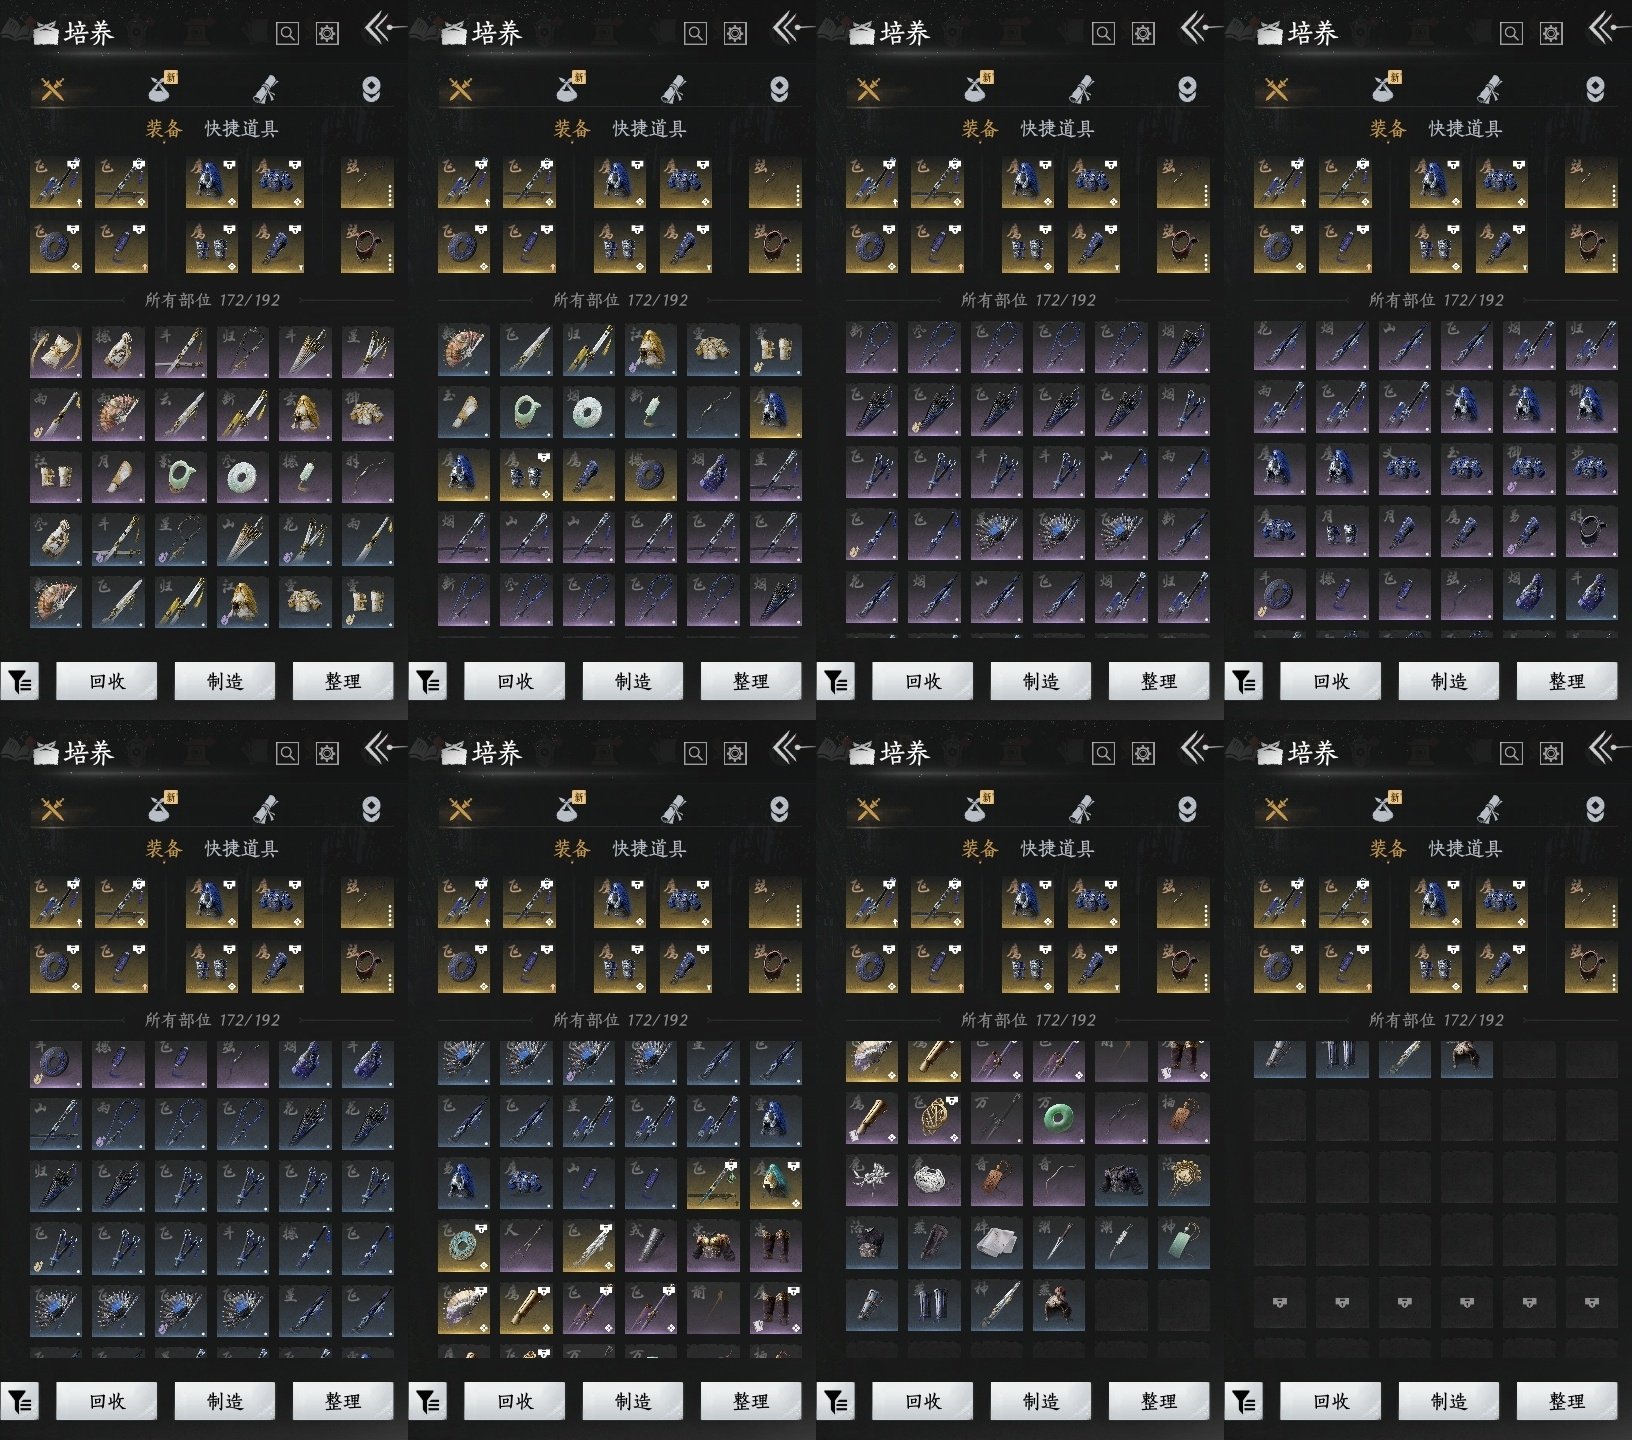Click 回收 button in the top-left panel

point(107,681)
